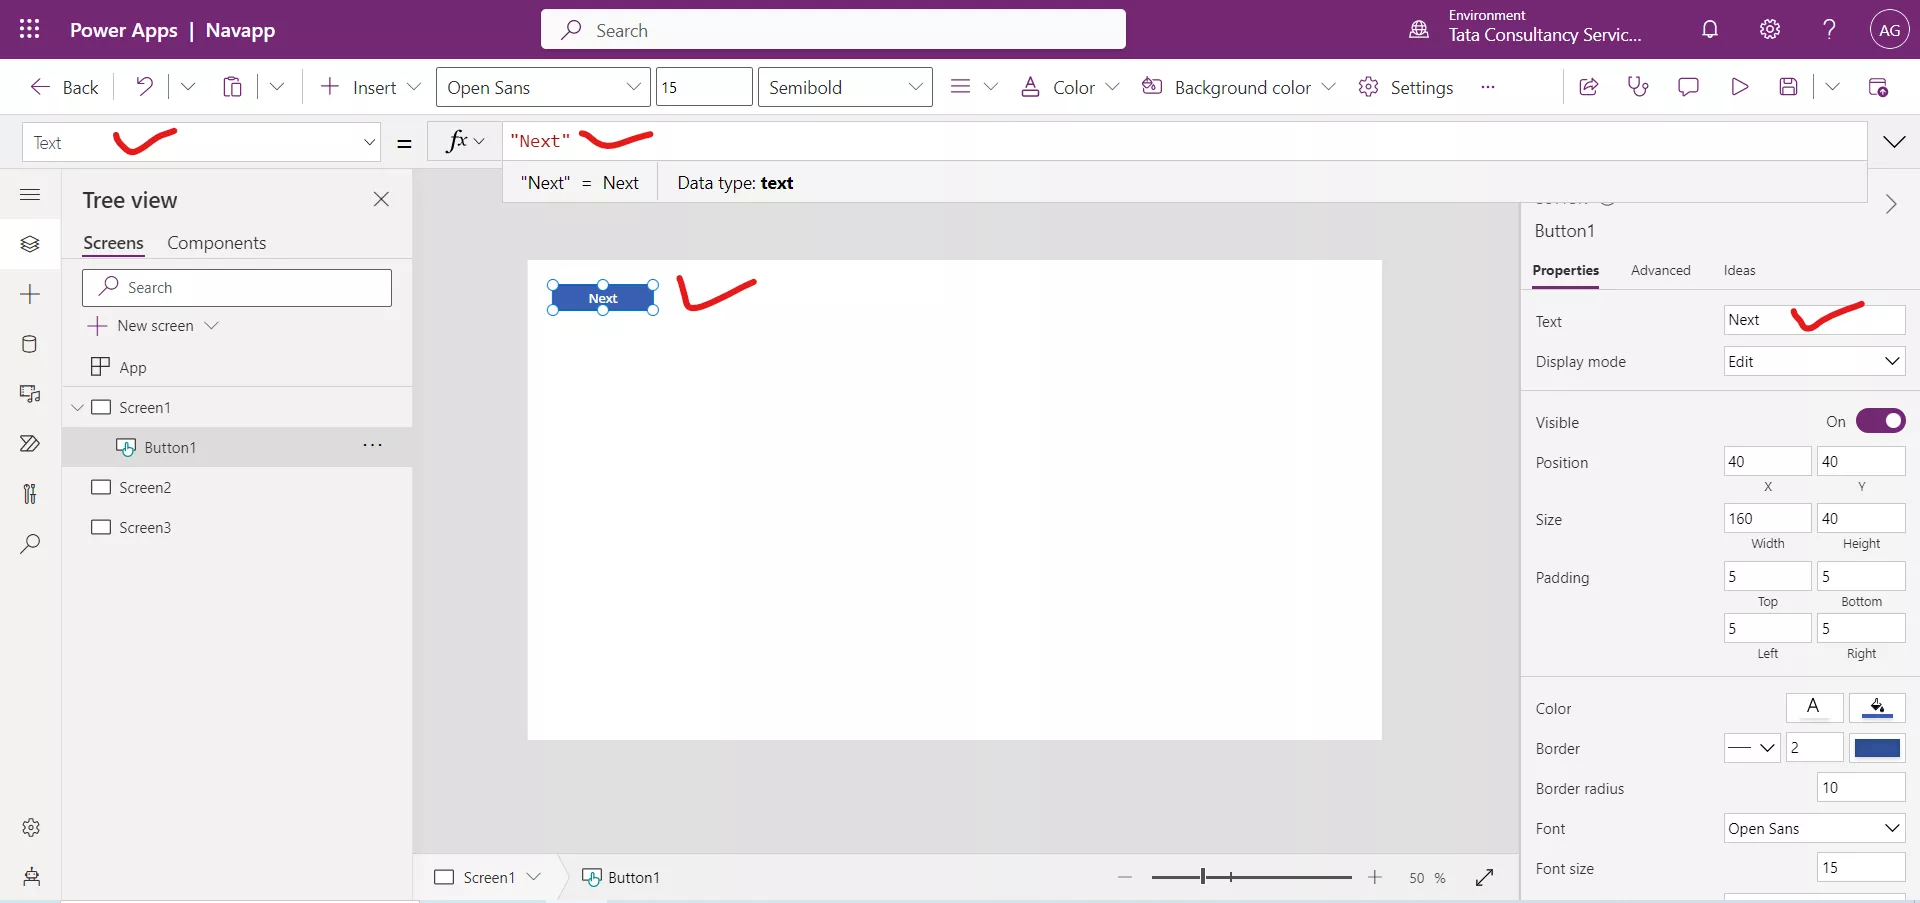Open the left rail settings gear
This screenshot has height=903, width=1920.
point(31,827)
